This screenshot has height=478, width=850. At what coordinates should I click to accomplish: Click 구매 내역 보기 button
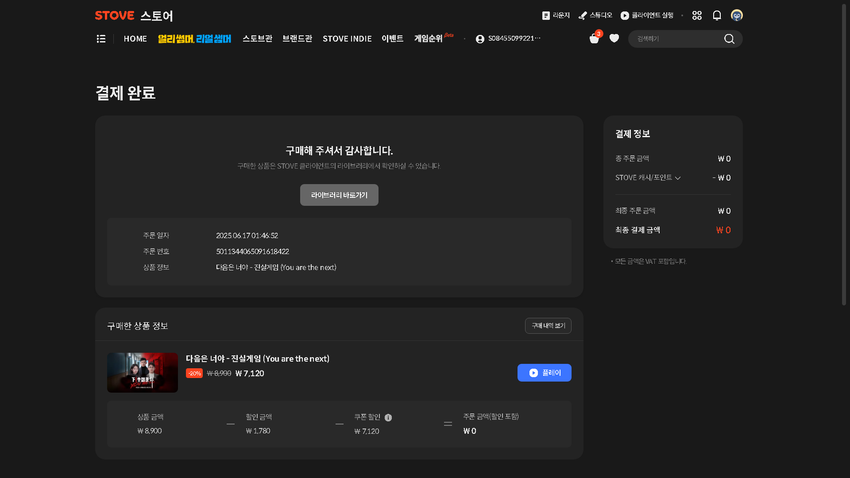(548, 326)
